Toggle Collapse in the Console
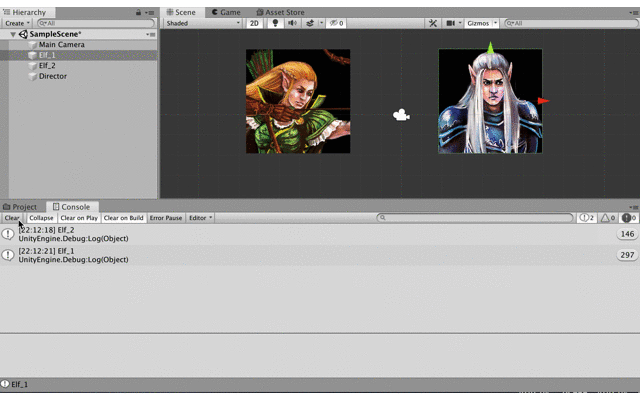640x400 pixels. click(41, 218)
